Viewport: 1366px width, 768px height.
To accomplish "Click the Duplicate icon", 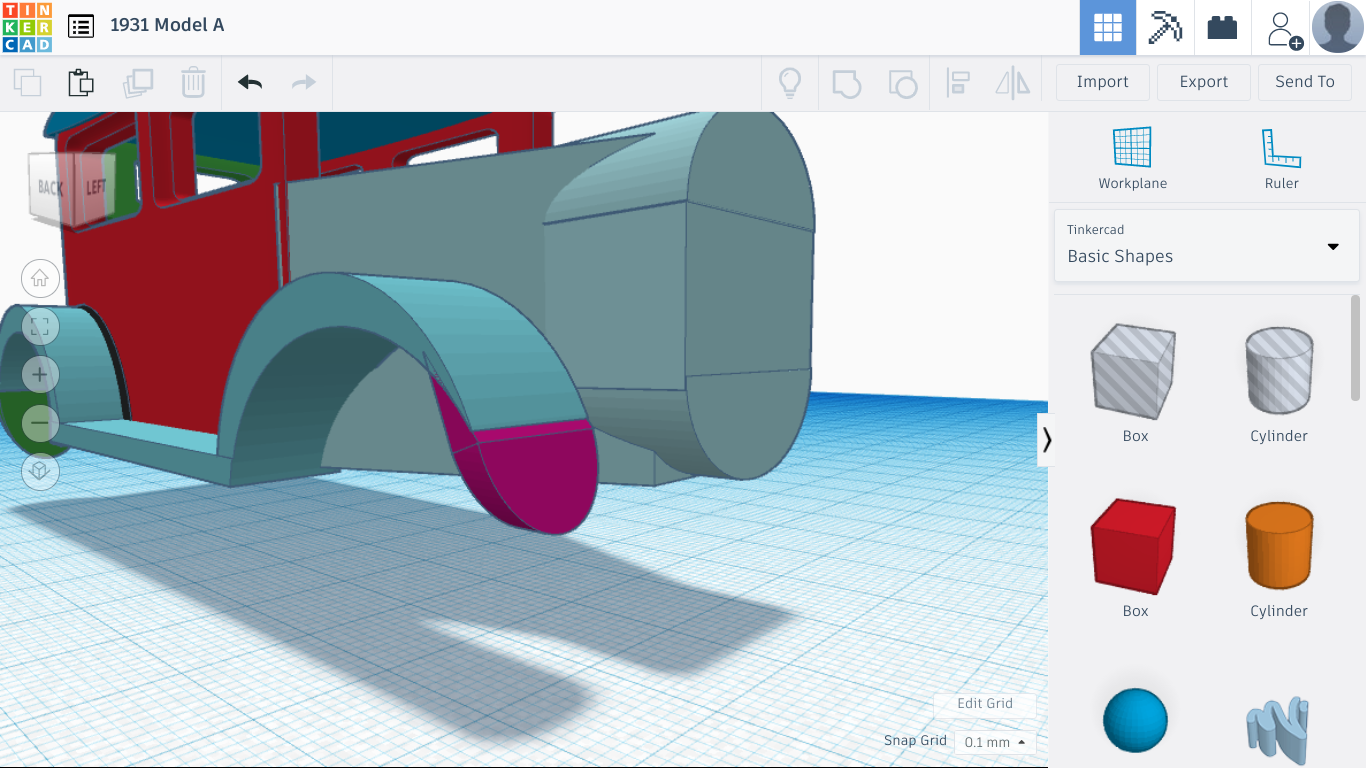I will tap(137, 82).
